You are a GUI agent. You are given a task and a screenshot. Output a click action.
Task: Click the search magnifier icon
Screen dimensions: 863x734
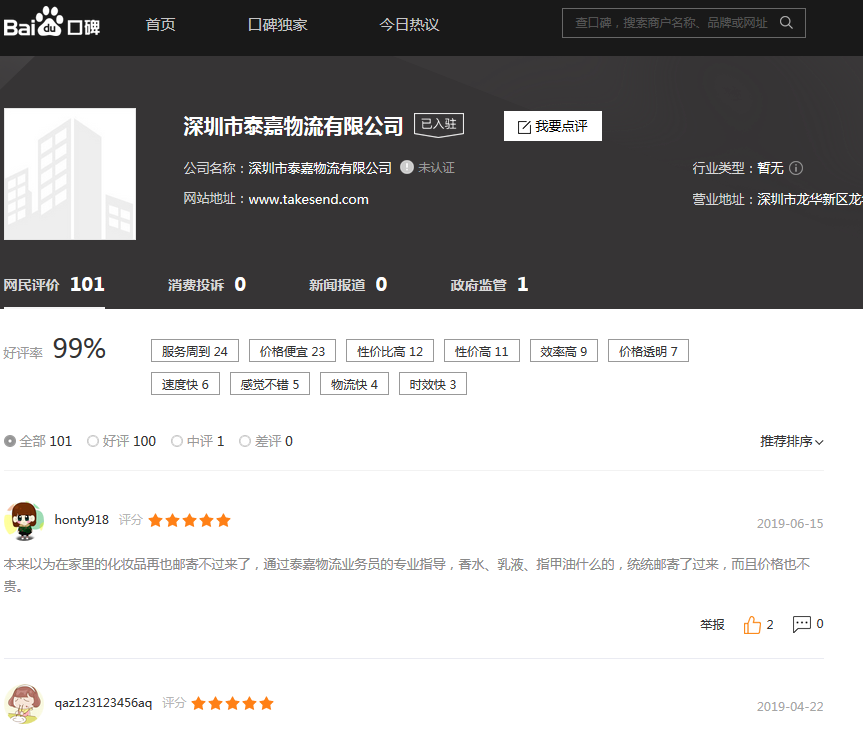click(x=786, y=23)
